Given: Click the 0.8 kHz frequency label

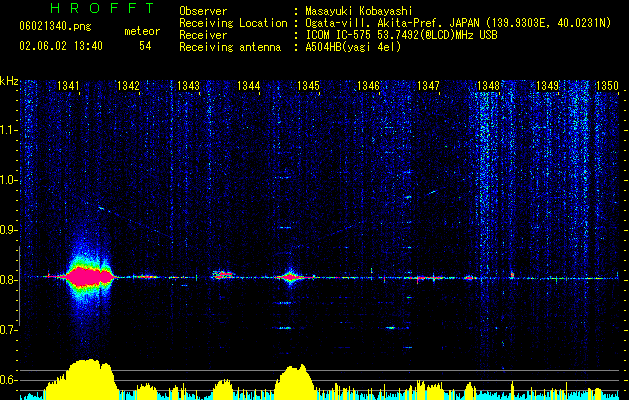Looking at the screenshot, I should pyautogui.click(x=8, y=280).
